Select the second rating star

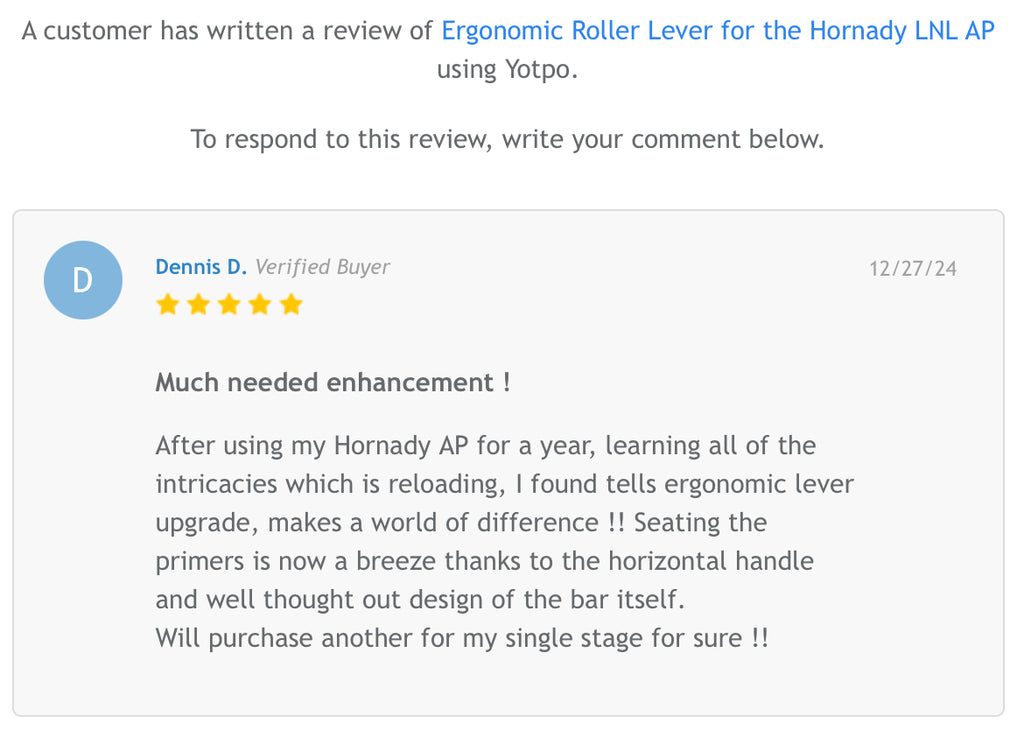199,305
